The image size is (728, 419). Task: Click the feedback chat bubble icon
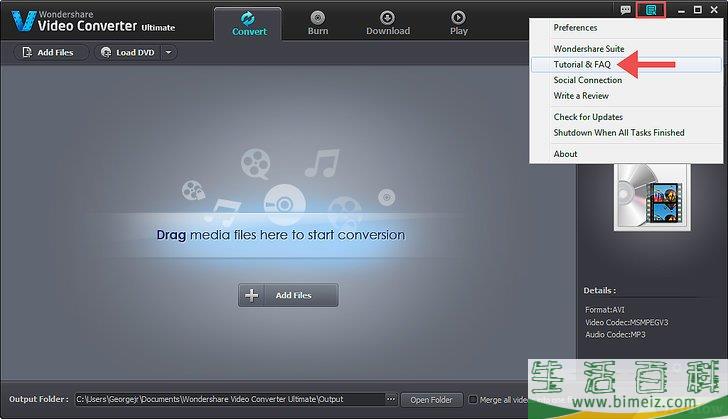point(625,10)
